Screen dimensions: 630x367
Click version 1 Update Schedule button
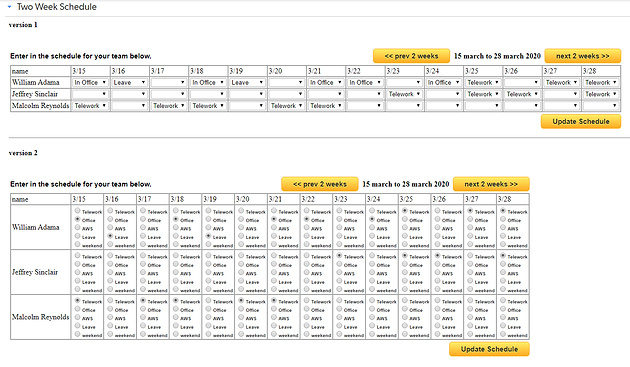581,121
